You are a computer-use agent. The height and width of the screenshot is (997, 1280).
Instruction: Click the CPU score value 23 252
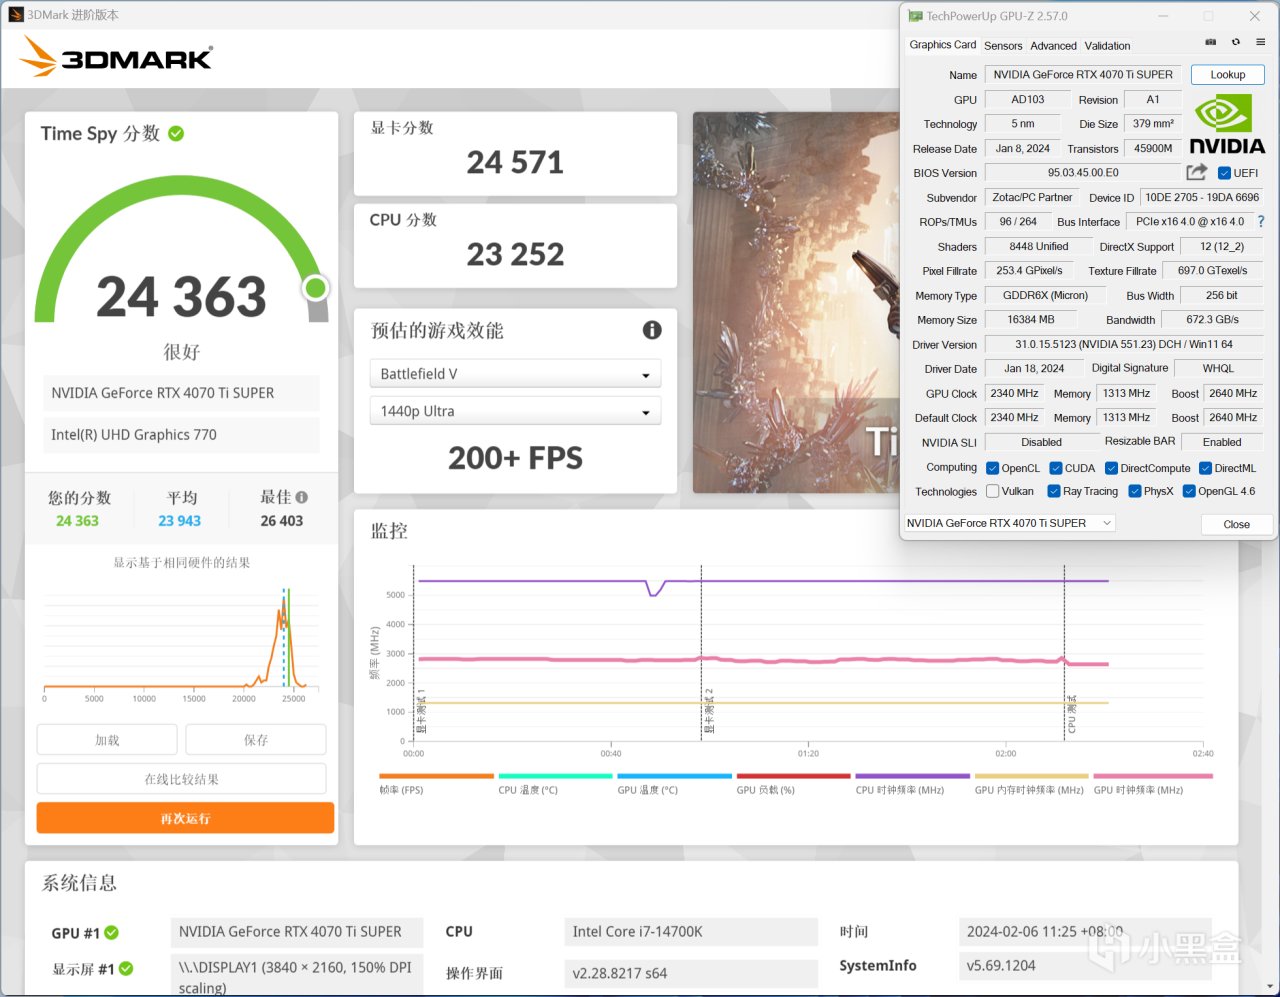[515, 254]
